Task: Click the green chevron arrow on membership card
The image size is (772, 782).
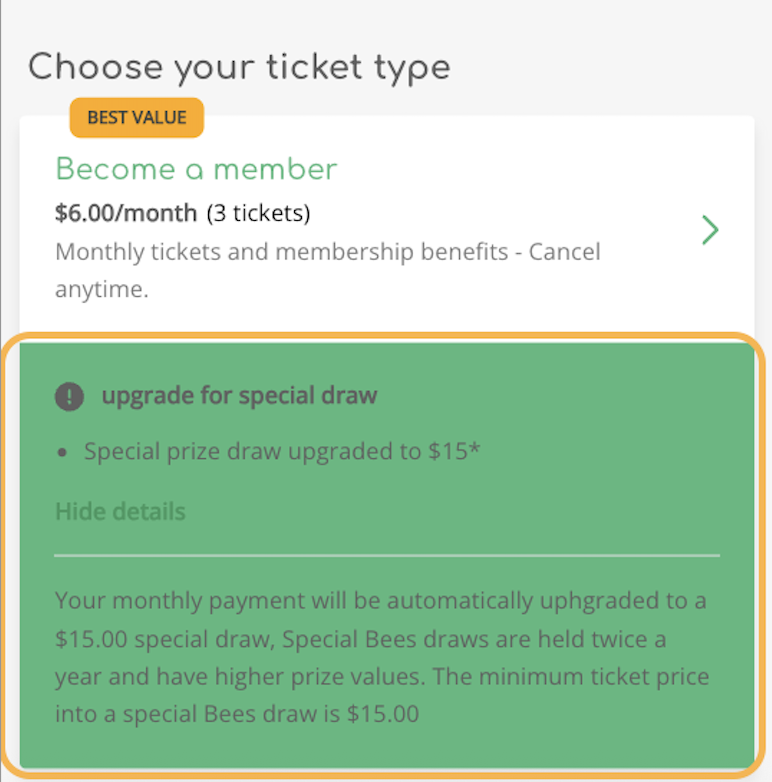Action: [x=710, y=231]
